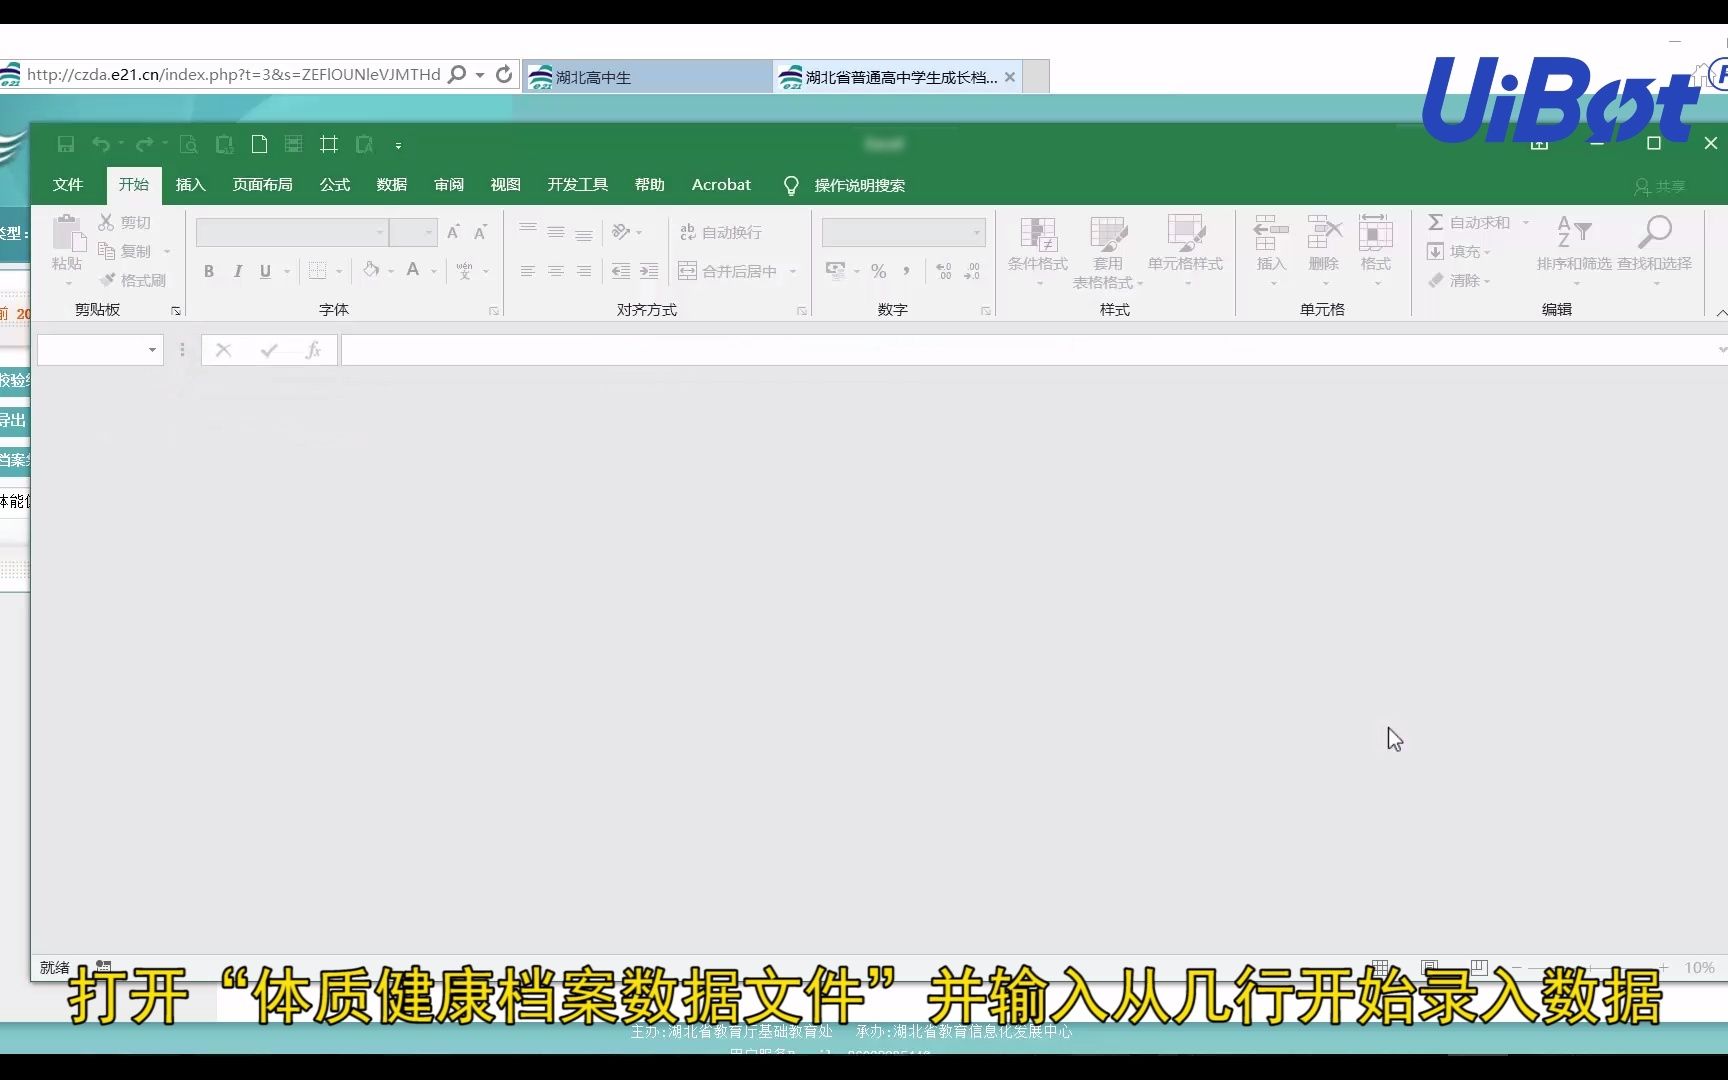The height and width of the screenshot is (1080, 1728).
Task: Click the decrease font size icon
Action: (x=480, y=232)
